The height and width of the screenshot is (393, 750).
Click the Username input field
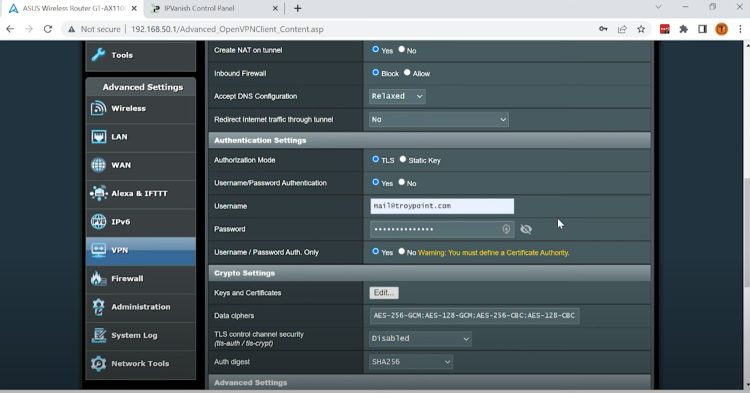click(x=442, y=206)
